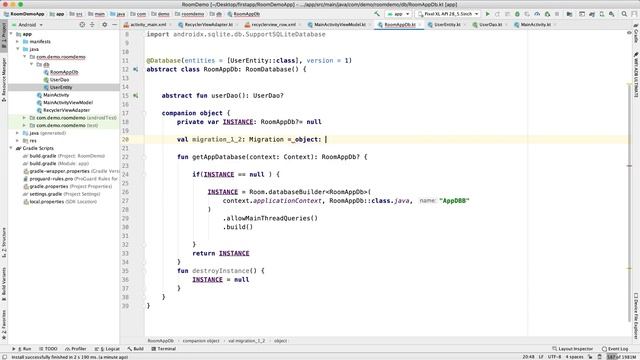Collapse the java folder node

[18, 49]
